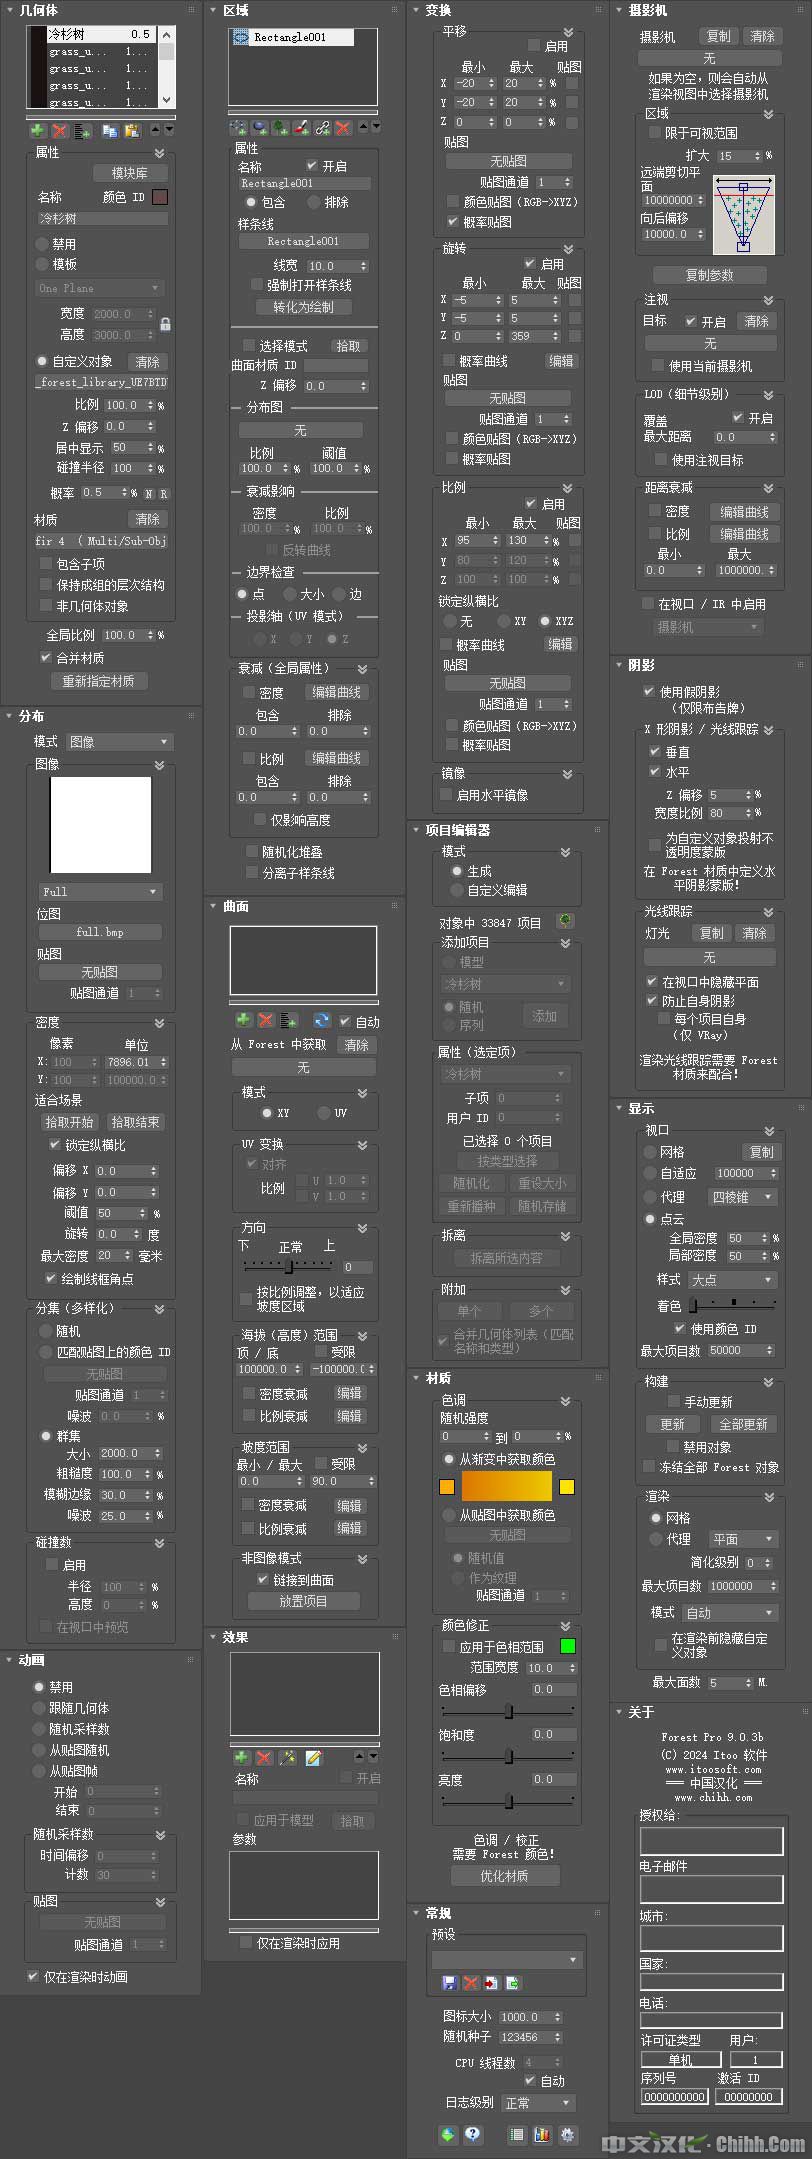Screen dimensions: 812x2159
Task: Lock width height padlock in 几何体
Action: click(x=165, y=323)
